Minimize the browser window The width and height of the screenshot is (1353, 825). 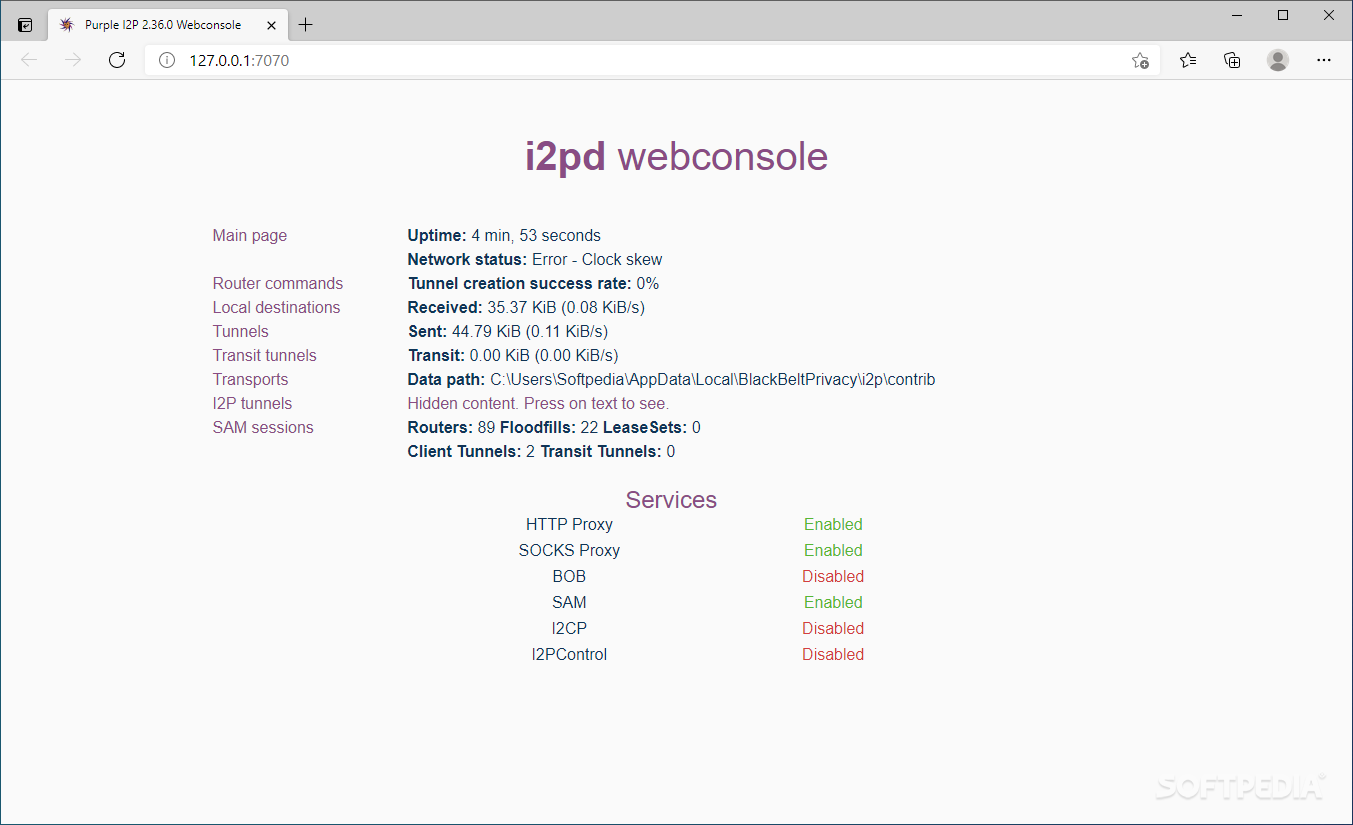[1238, 14]
